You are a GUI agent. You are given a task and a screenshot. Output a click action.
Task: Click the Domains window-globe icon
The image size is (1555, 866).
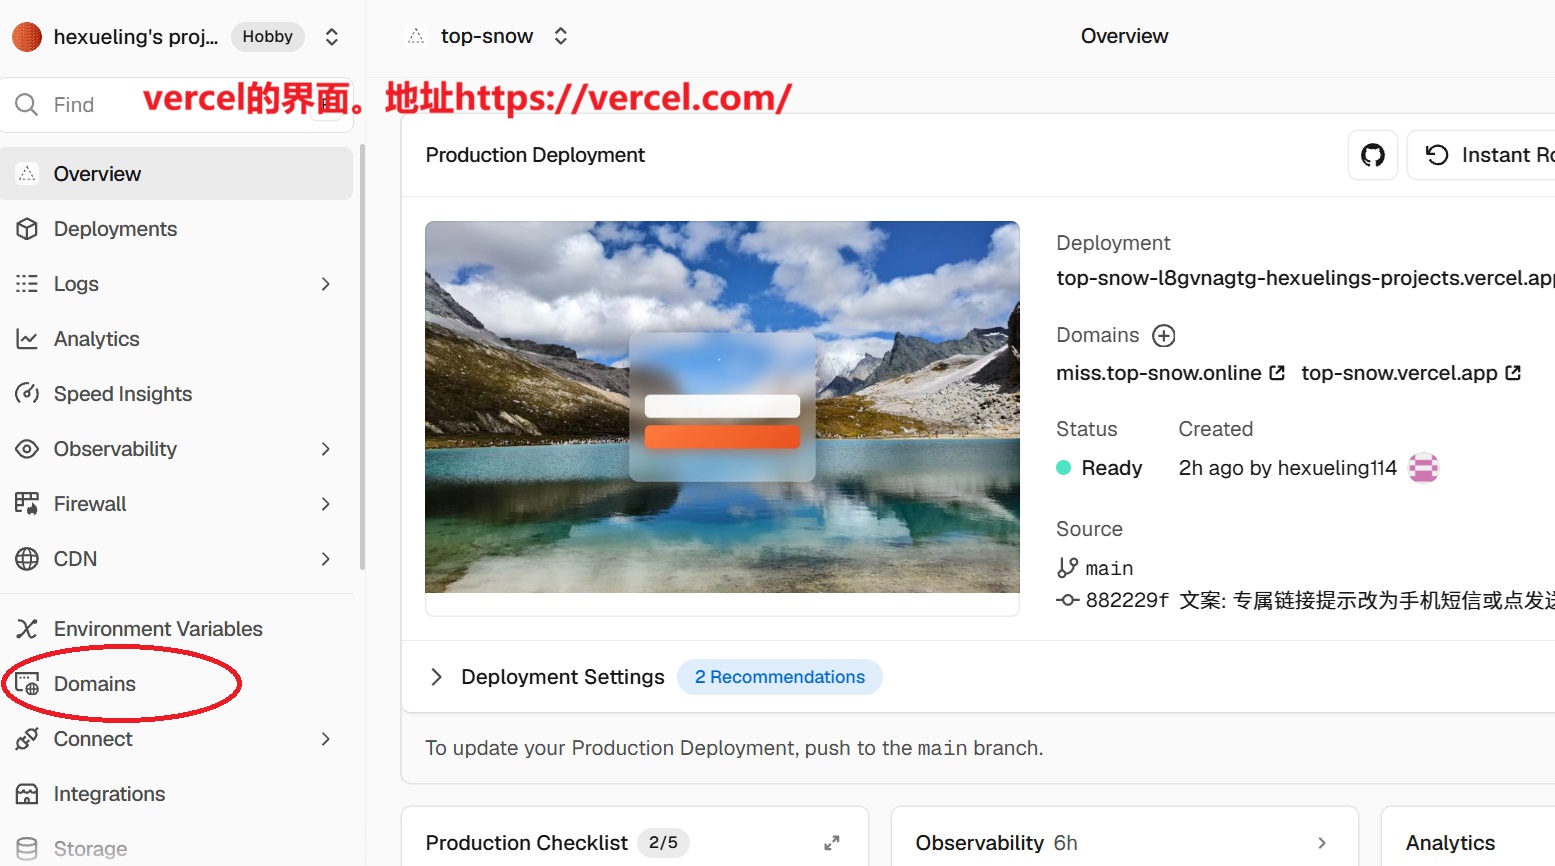click(x=27, y=684)
